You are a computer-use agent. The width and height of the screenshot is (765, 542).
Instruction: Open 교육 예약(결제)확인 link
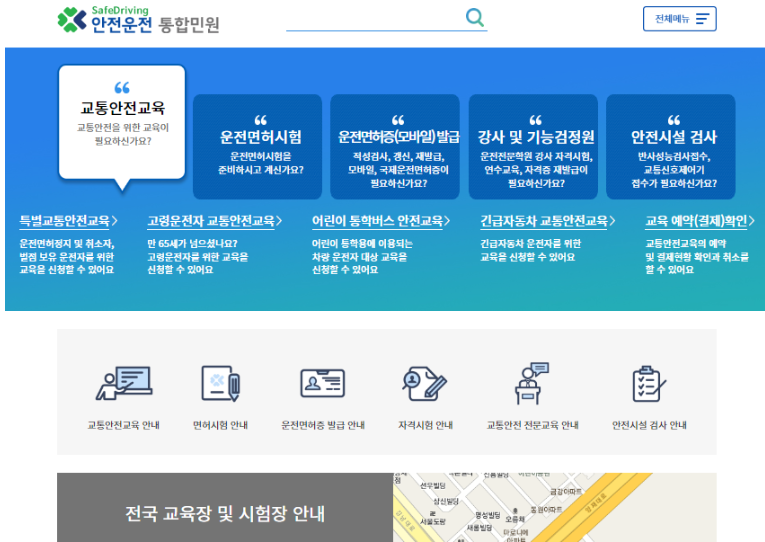[x=697, y=221]
